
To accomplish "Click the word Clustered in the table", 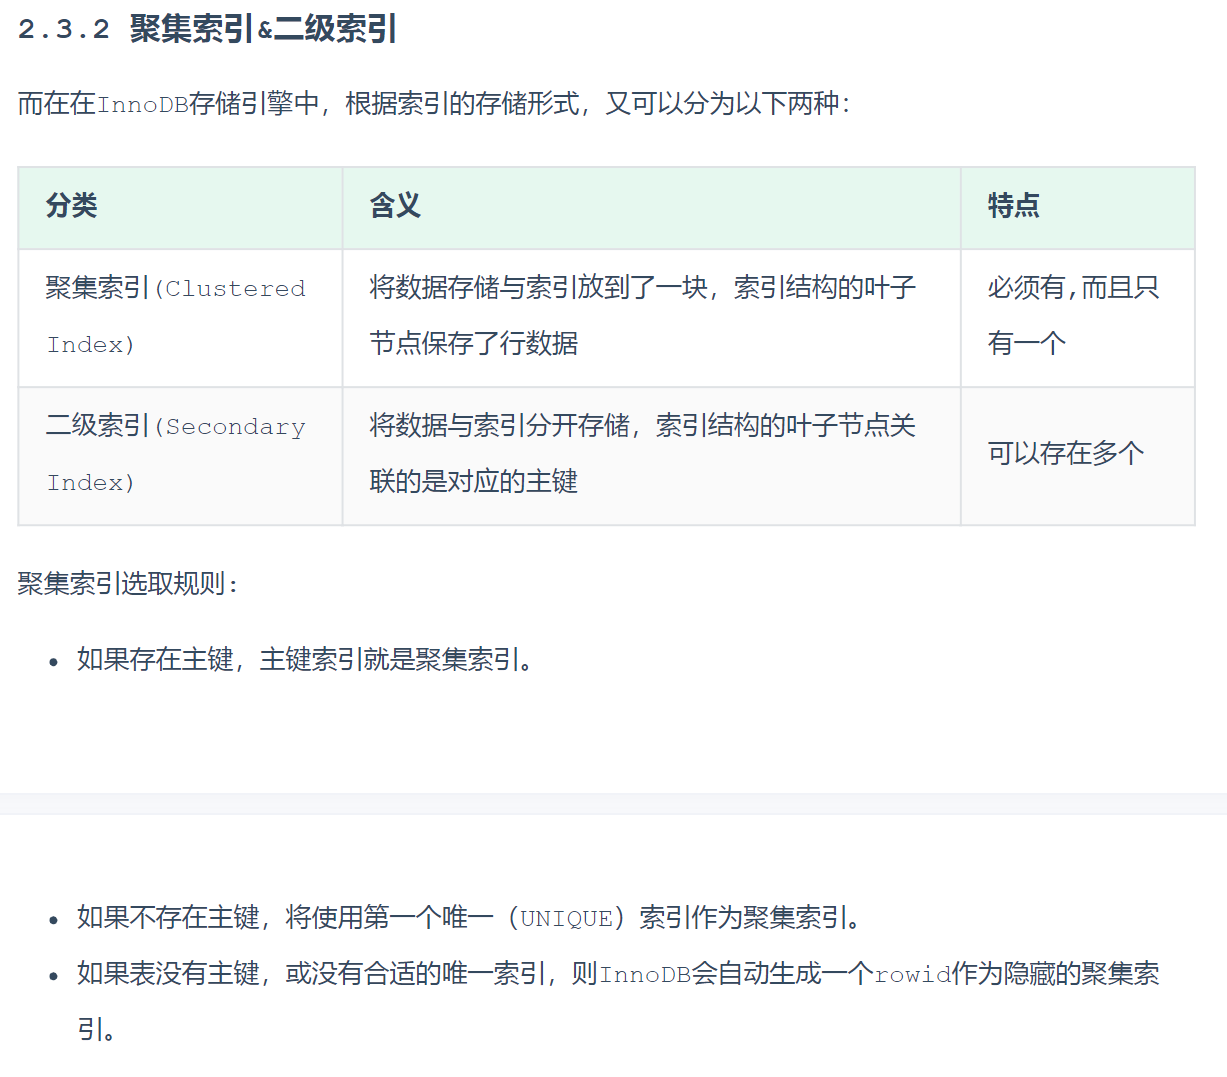I will pos(235,289).
